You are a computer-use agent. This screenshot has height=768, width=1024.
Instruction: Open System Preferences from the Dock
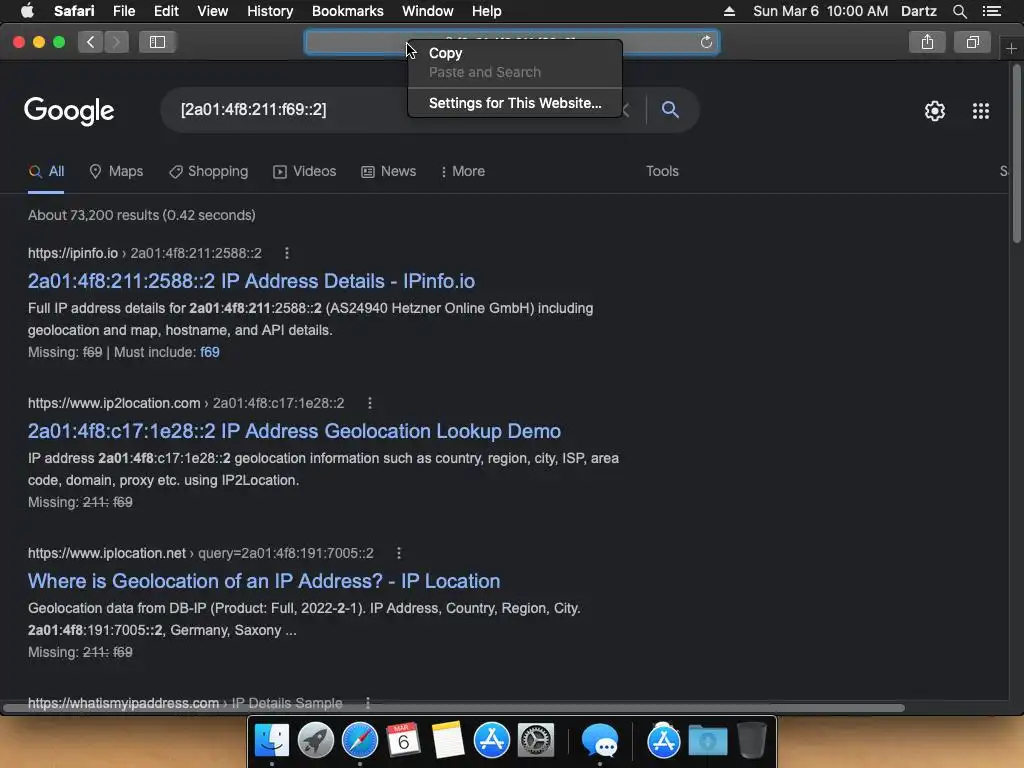point(536,741)
